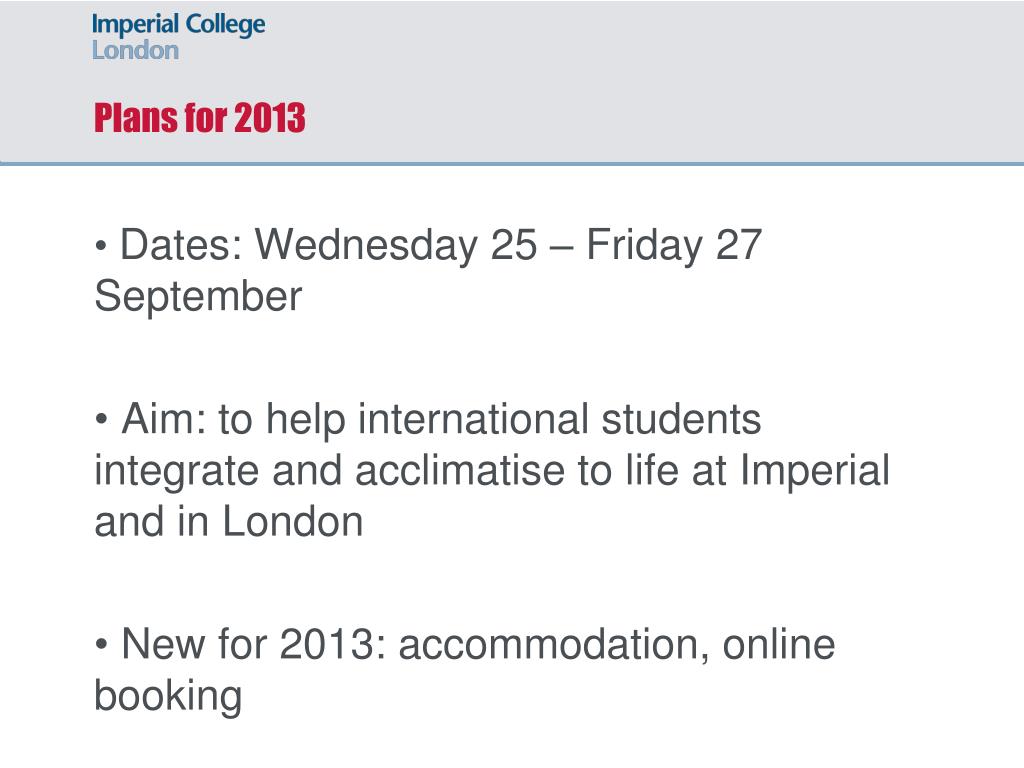Image resolution: width=1024 pixels, height=768 pixels.
Task: Click the text and in London
Action: coord(229,522)
